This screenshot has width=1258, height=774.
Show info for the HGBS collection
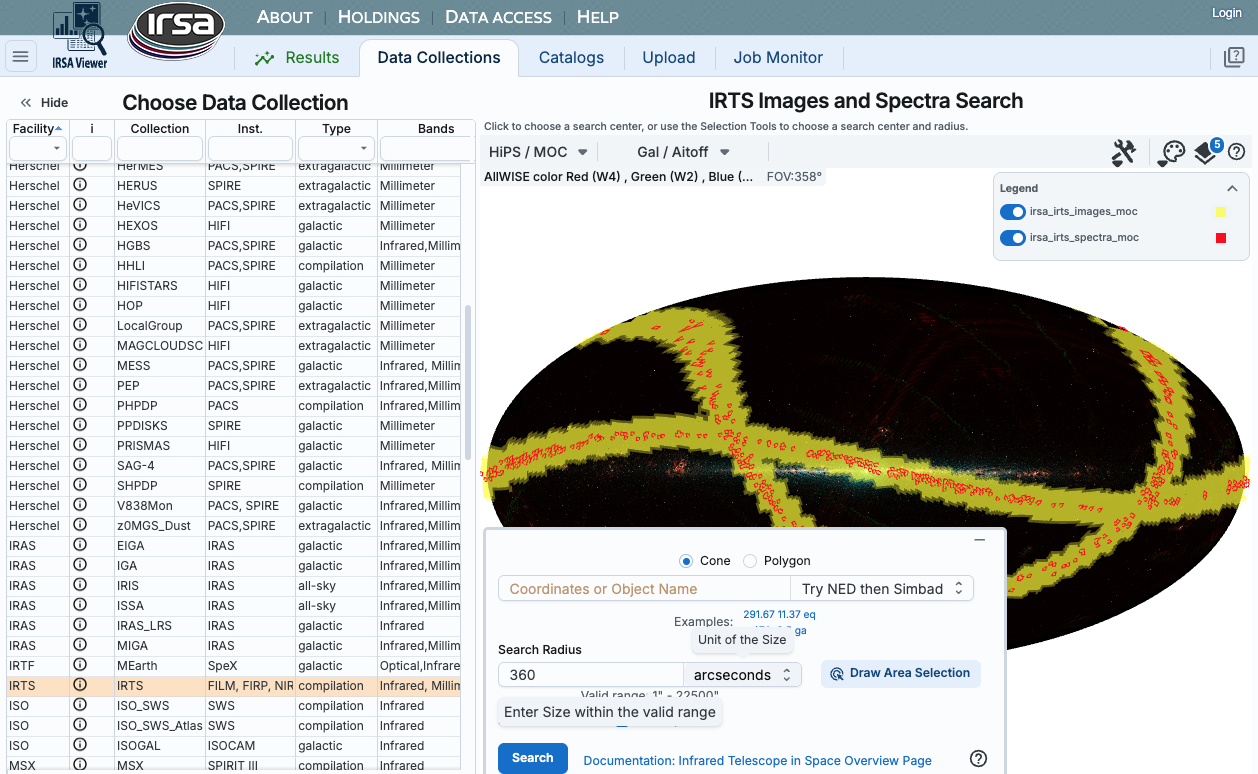coord(80,245)
